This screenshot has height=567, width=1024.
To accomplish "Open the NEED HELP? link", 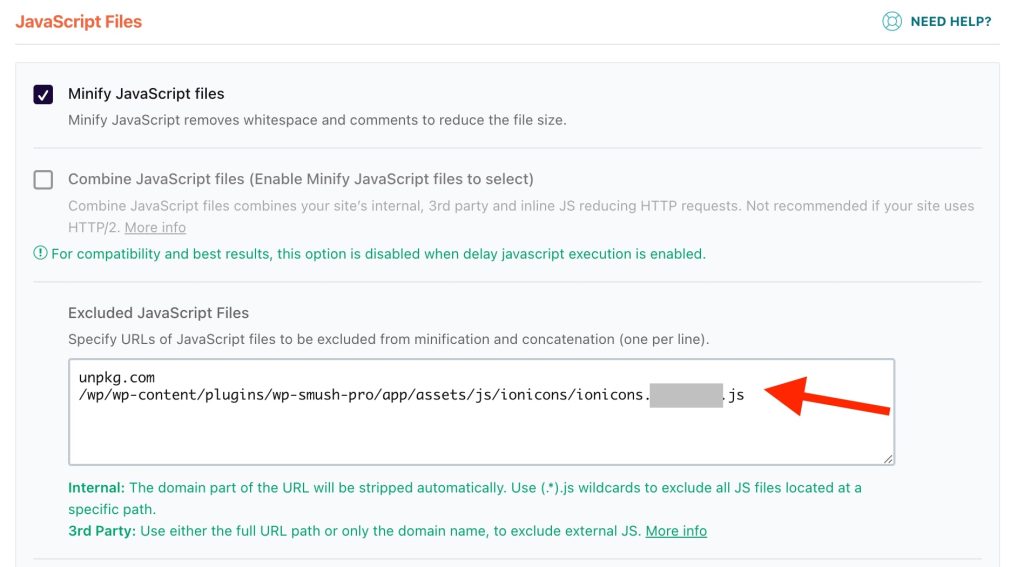I will pyautogui.click(x=950, y=21).
